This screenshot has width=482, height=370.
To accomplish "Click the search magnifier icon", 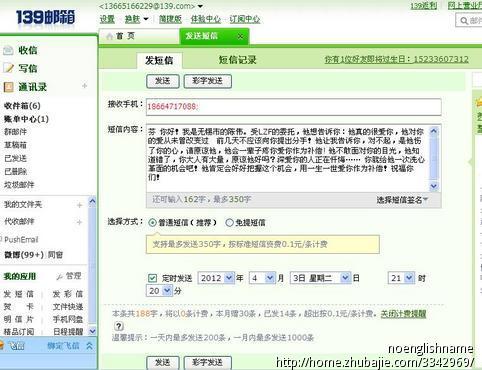I will [x=464, y=21].
